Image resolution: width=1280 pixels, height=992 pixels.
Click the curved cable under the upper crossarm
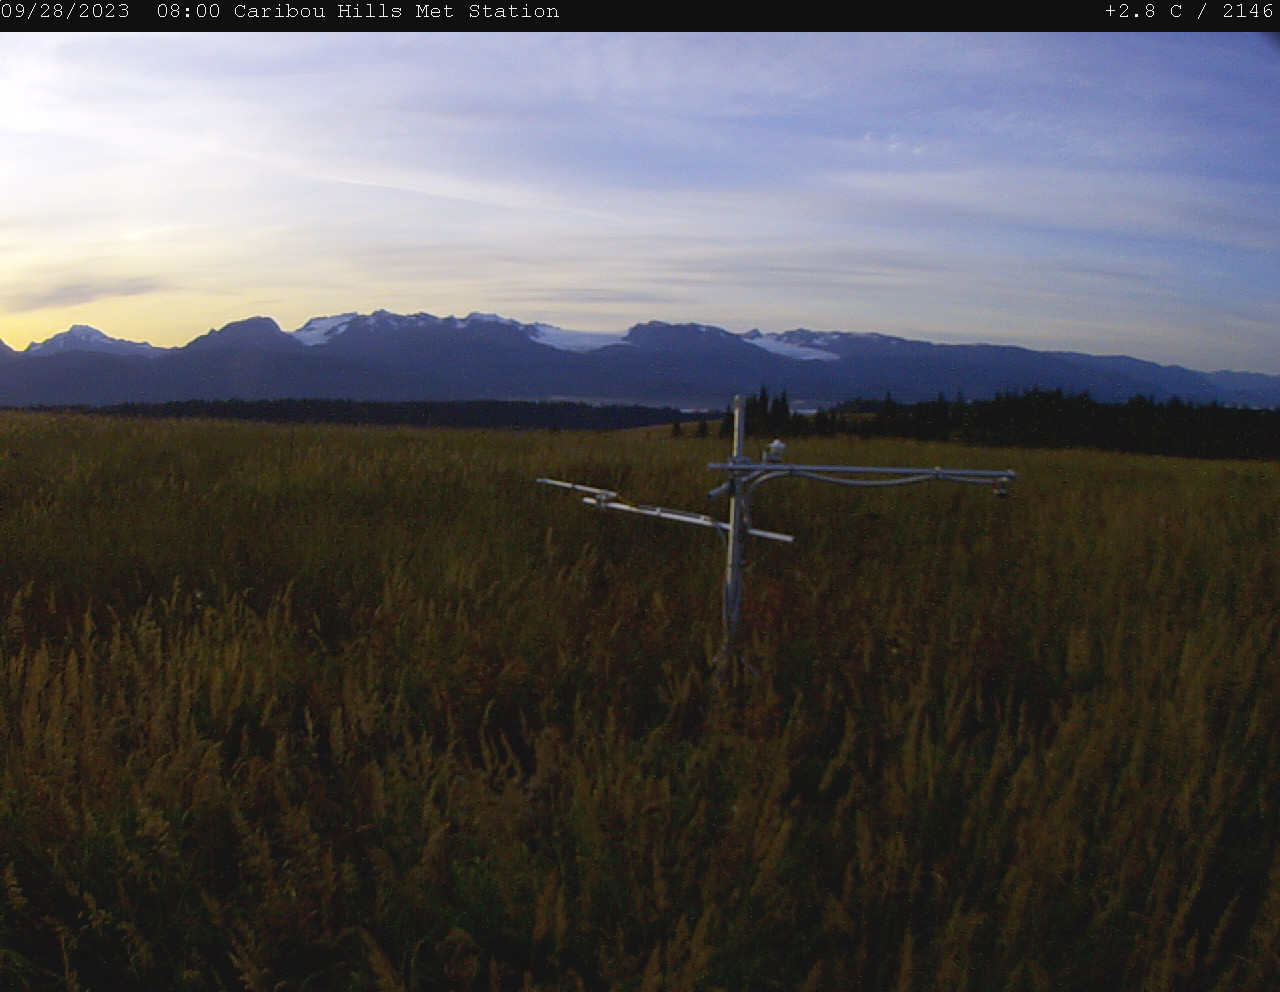point(860,481)
